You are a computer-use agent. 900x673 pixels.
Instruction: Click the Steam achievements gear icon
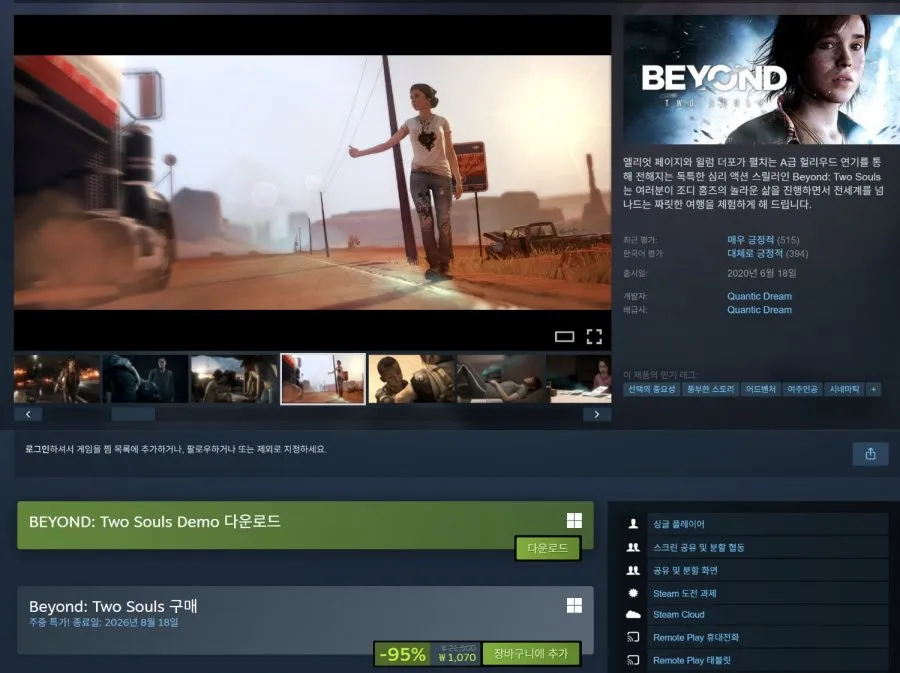[x=633, y=593]
